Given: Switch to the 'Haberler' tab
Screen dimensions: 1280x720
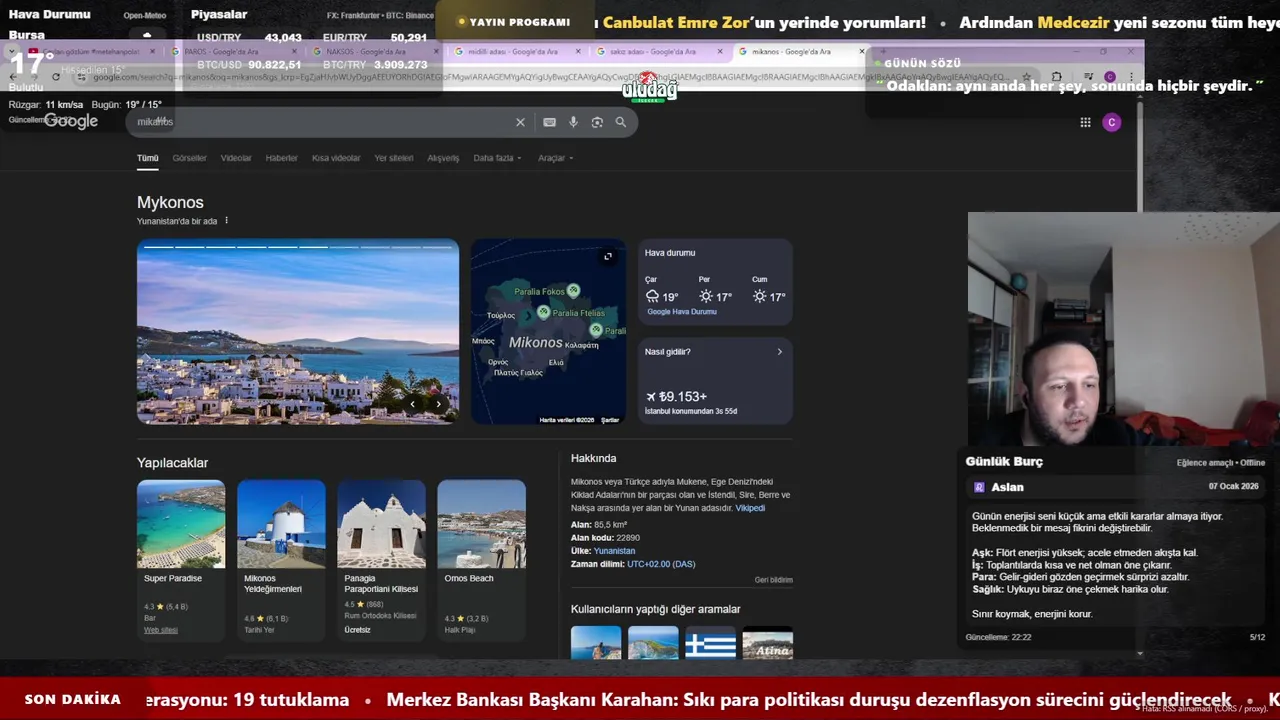Looking at the screenshot, I should pos(281,158).
